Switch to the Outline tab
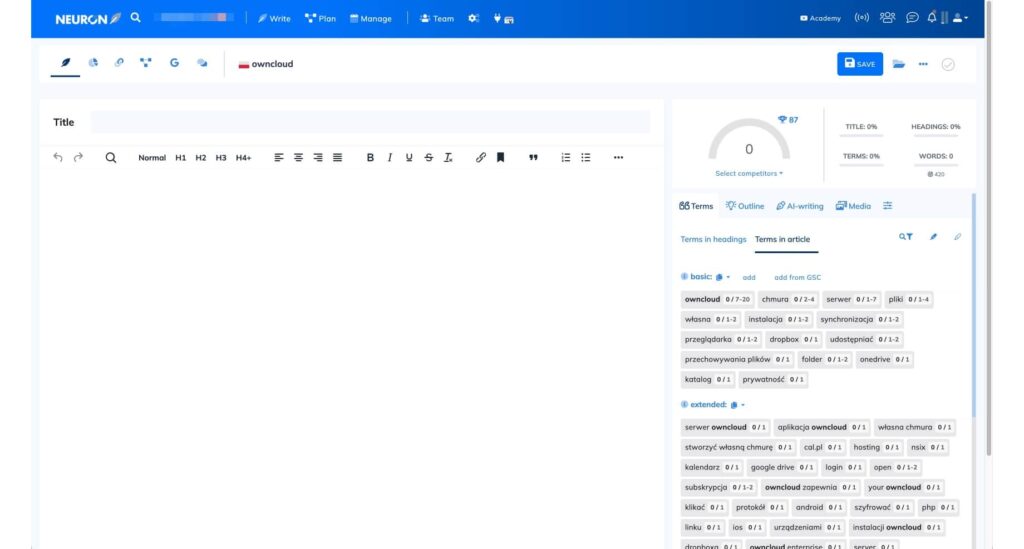 point(745,206)
